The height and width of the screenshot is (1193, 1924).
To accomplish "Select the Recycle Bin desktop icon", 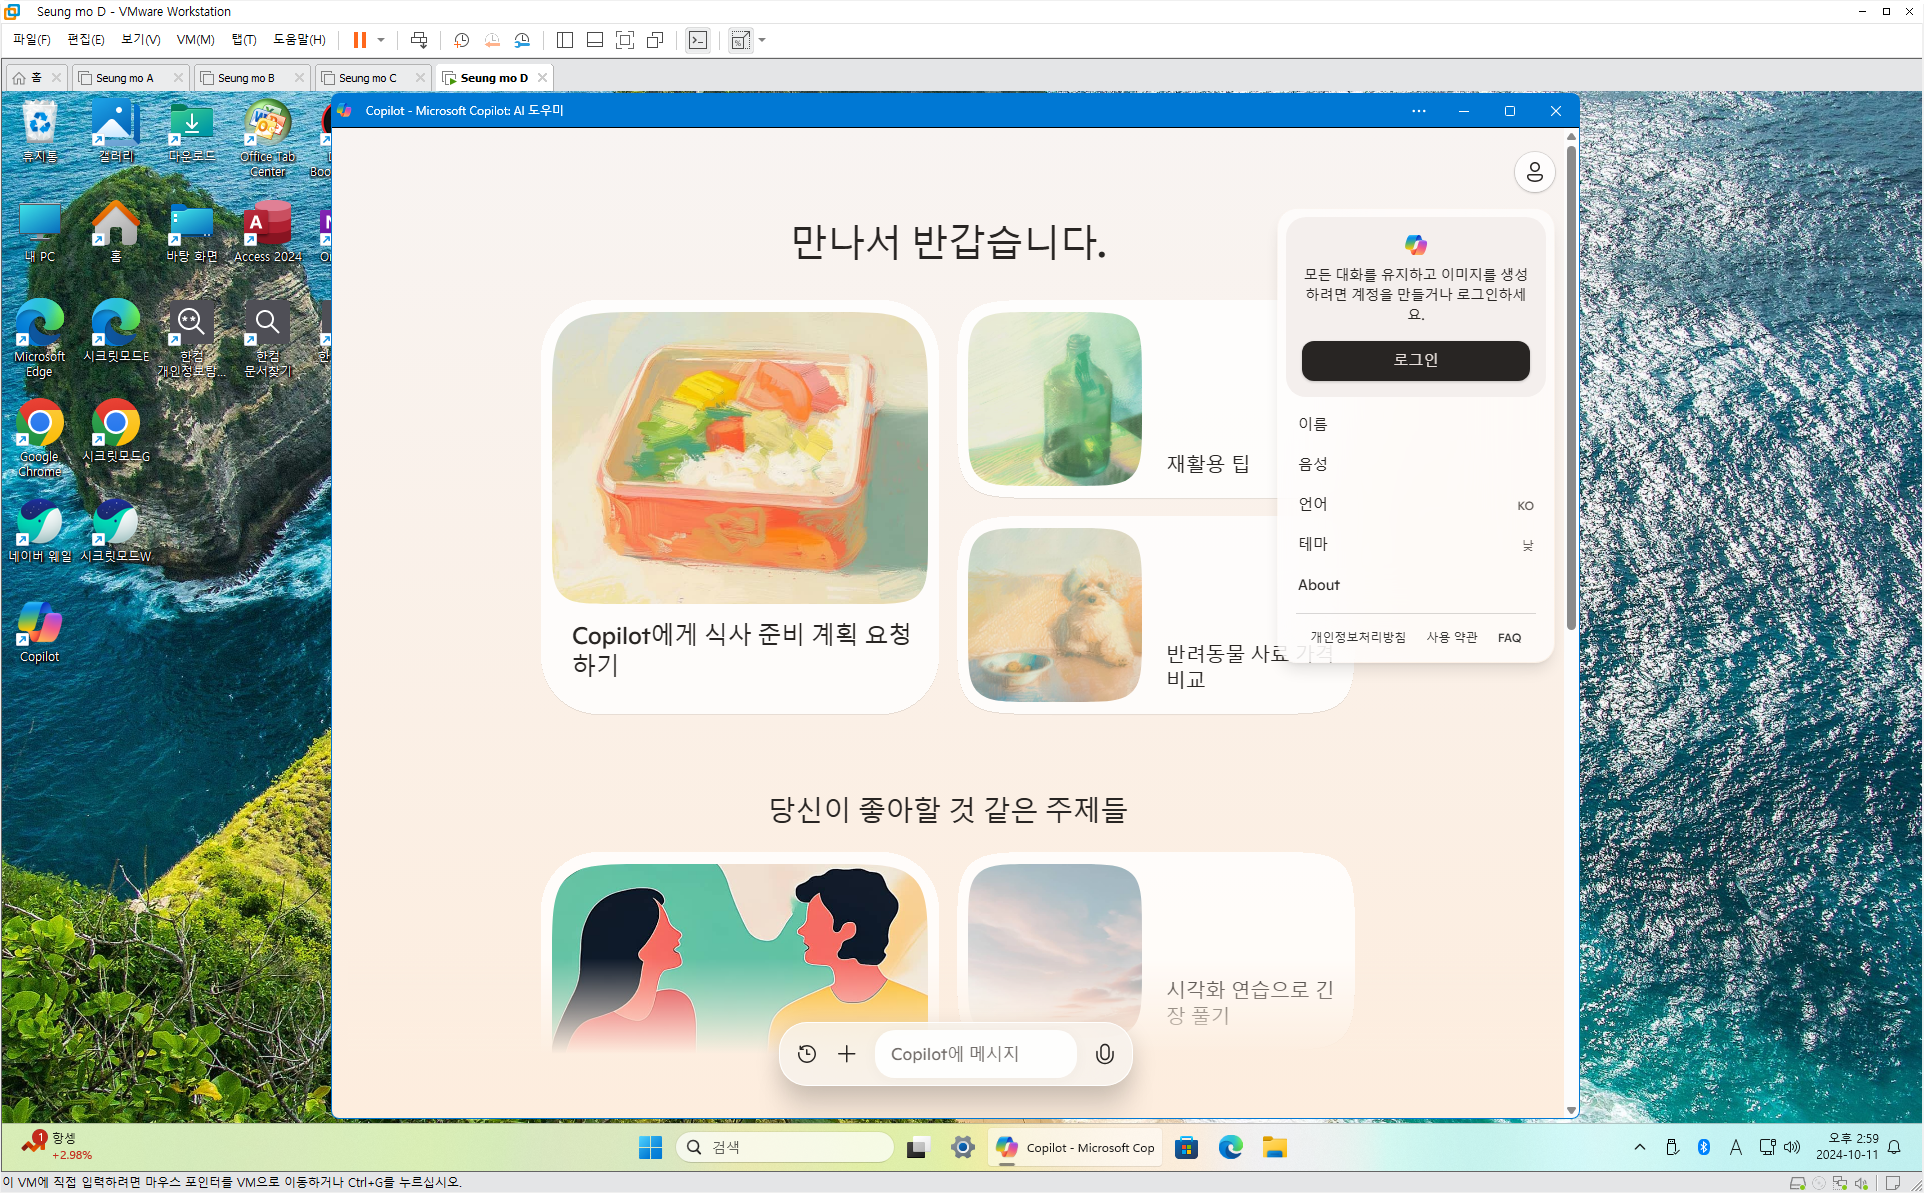I will [x=39, y=131].
